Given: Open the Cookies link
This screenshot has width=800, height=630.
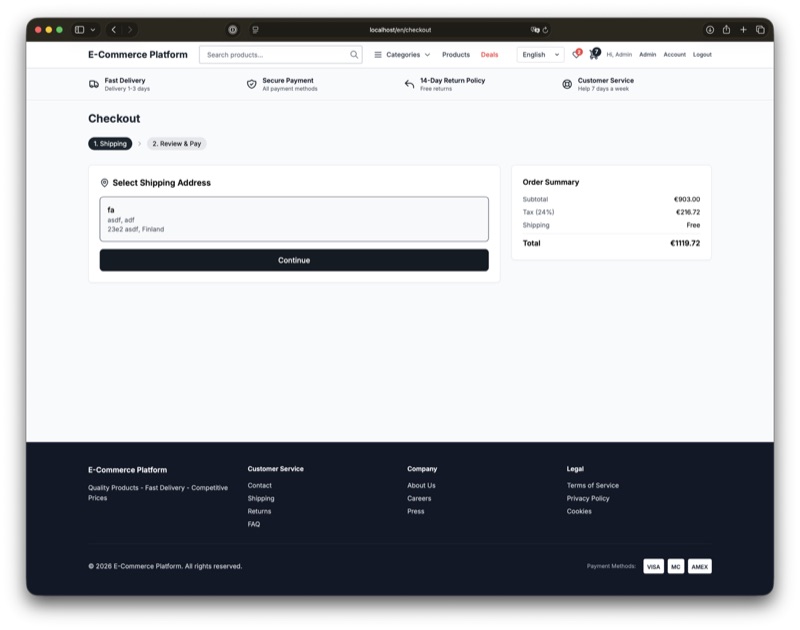Looking at the screenshot, I should pyautogui.click(x=579, y=511).
